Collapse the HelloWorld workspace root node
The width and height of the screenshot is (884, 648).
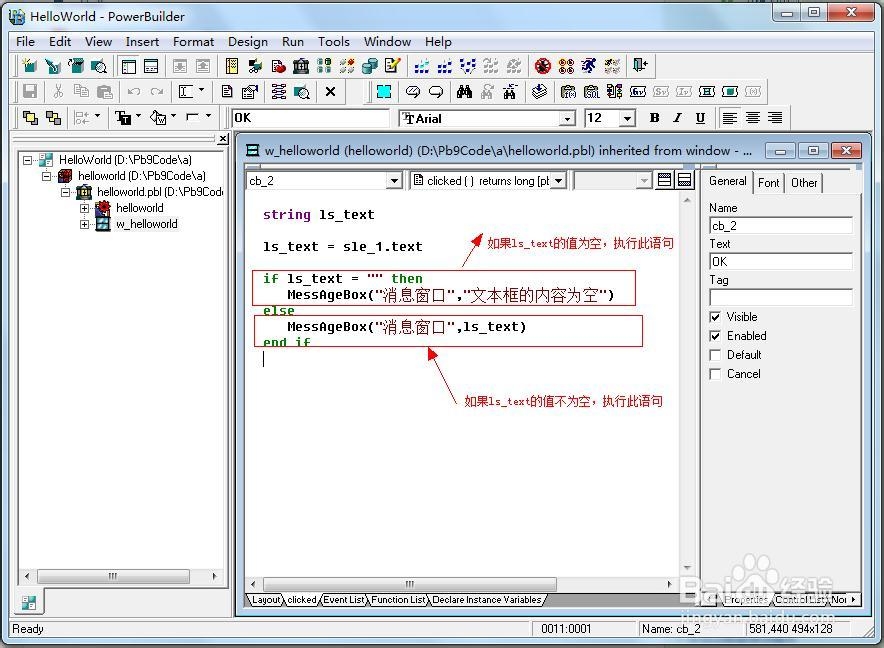[27, 160]
